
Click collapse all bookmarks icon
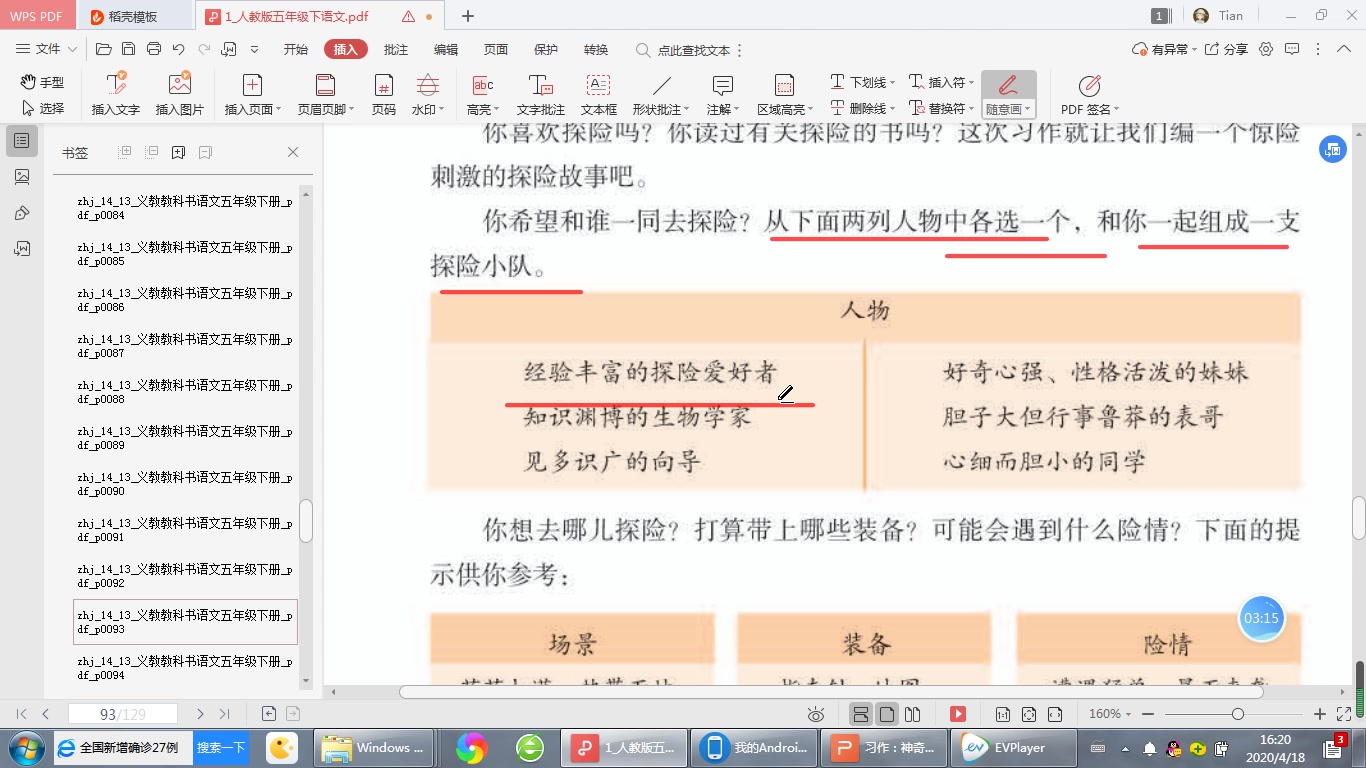pos(152,152)
